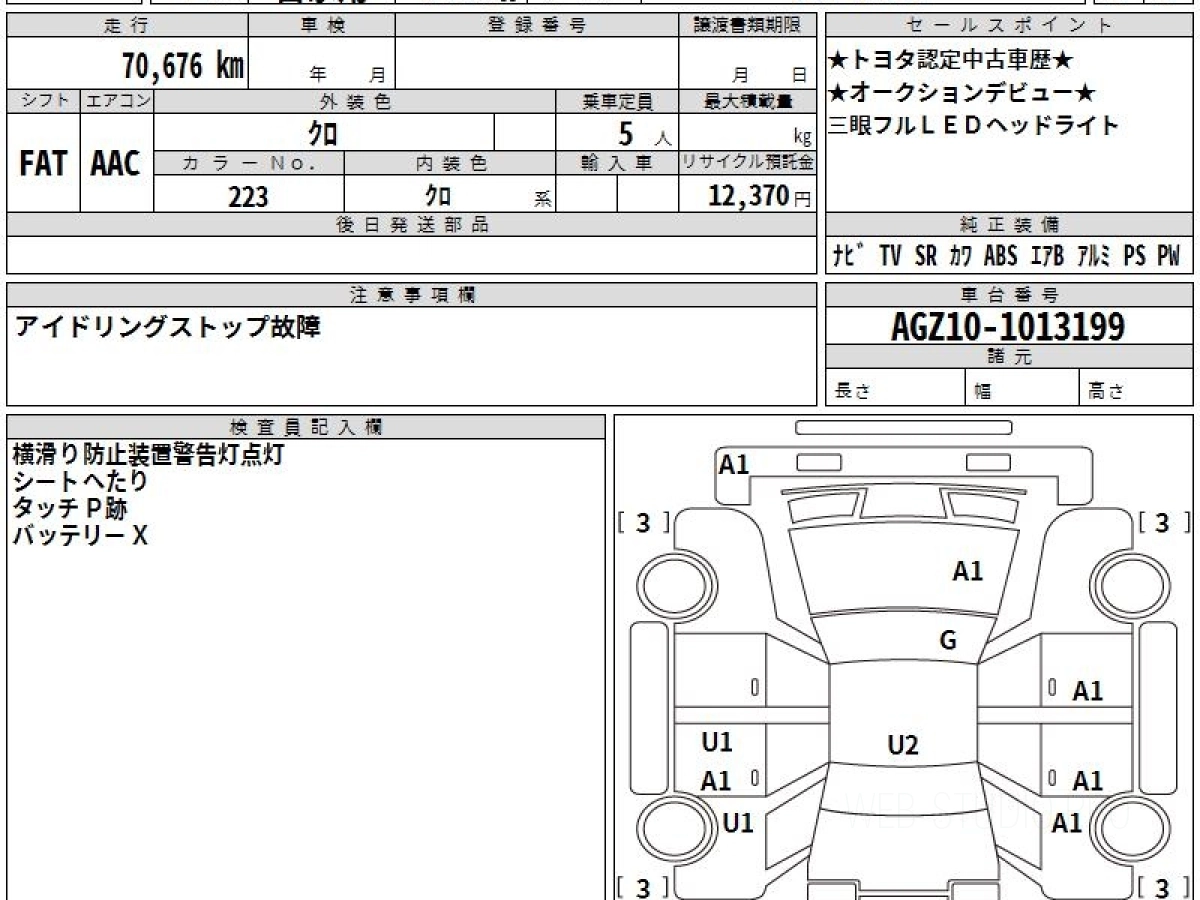Select the SR sunroof equipment code
Screen dimensions: 1200x900
(x=926, y=256)
